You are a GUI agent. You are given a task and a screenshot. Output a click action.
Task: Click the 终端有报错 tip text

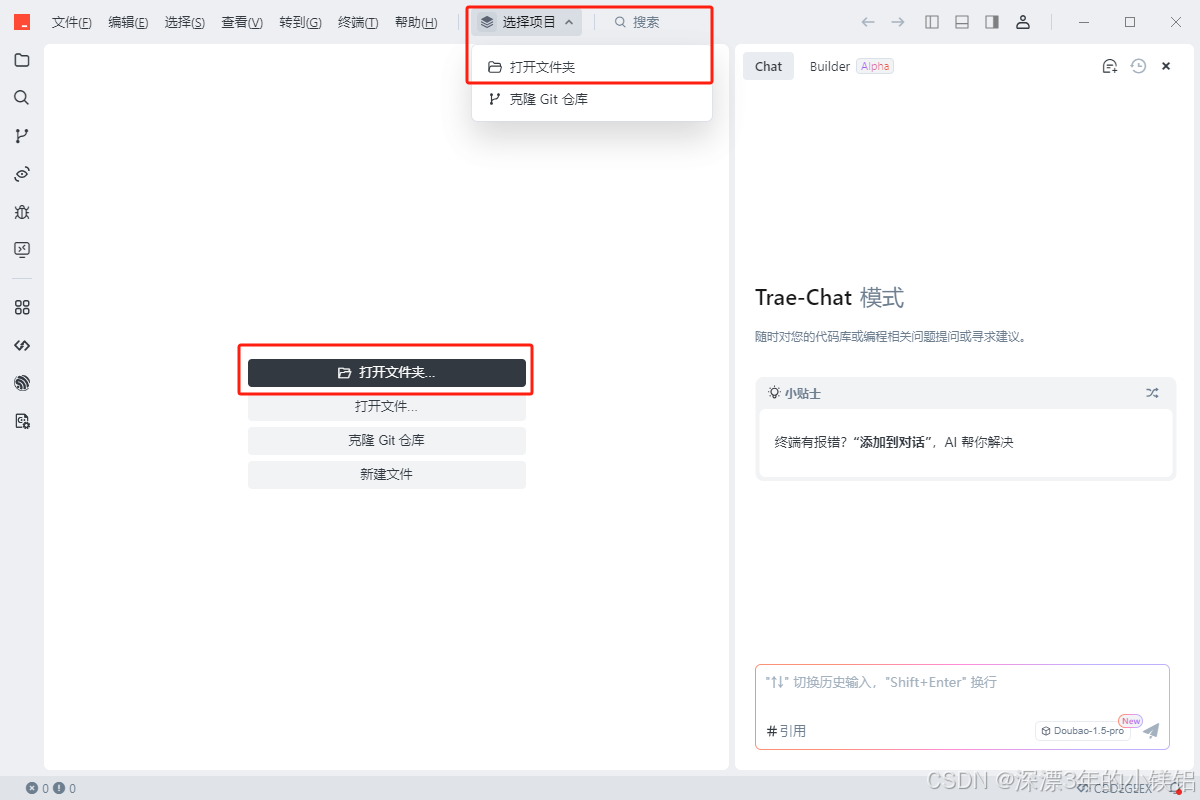(894, 442)
